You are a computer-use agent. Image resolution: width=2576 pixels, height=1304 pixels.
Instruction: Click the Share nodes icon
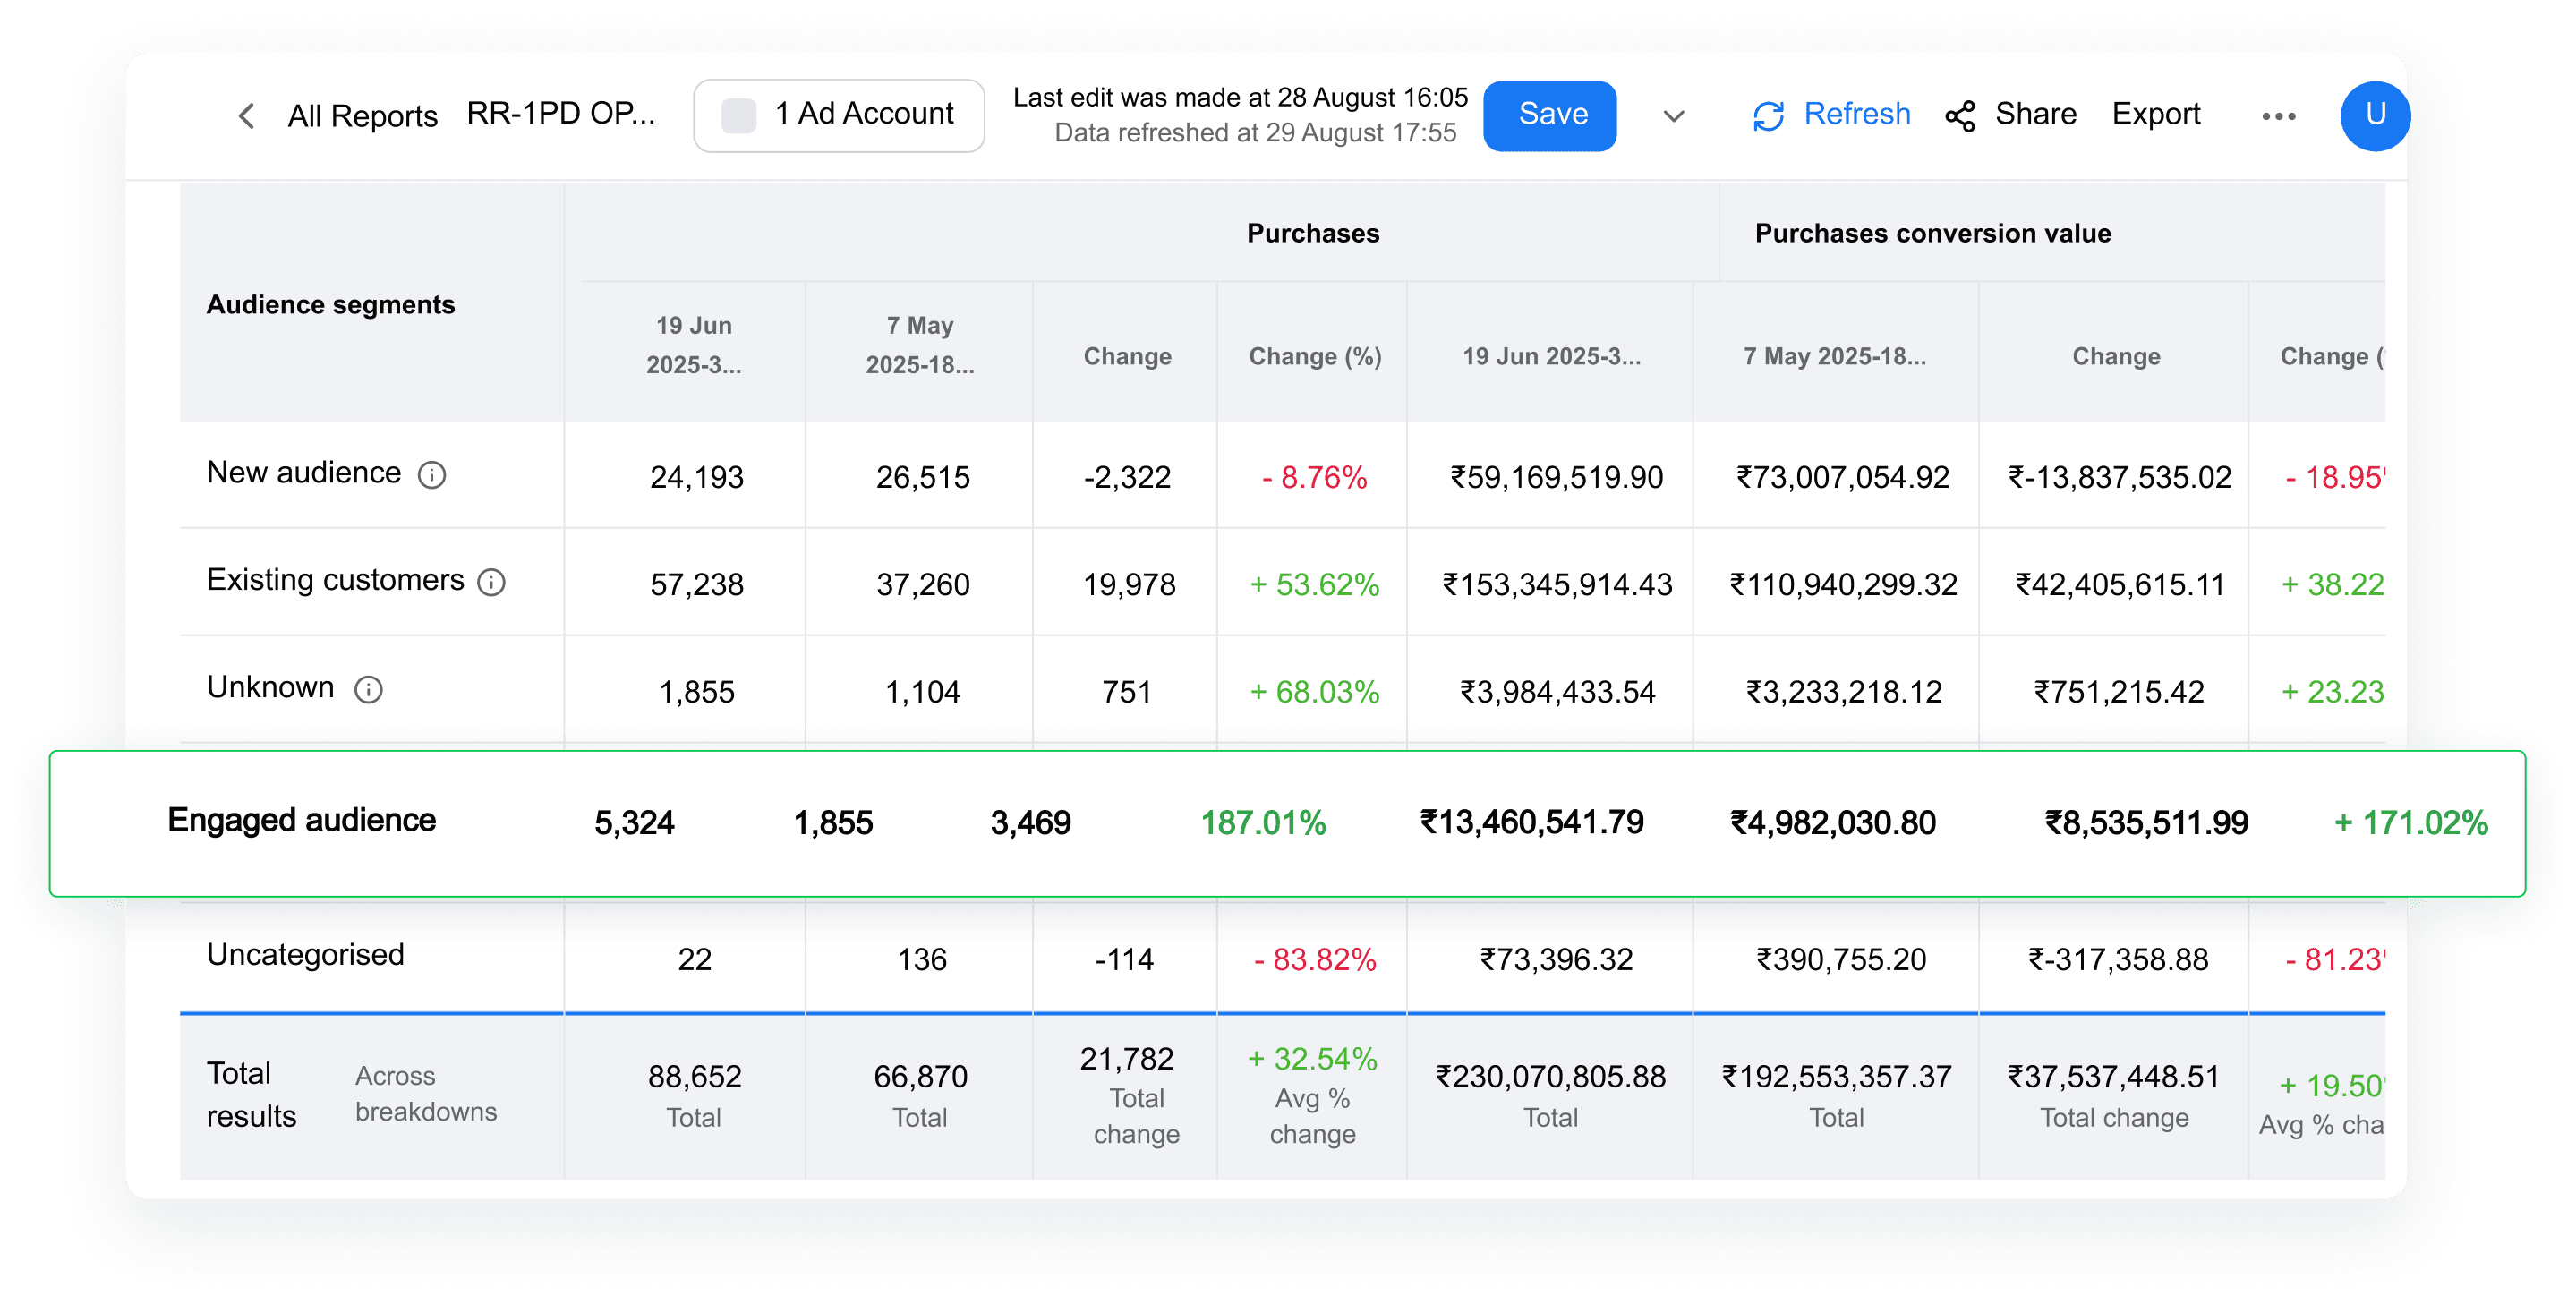pos(1960,116)
